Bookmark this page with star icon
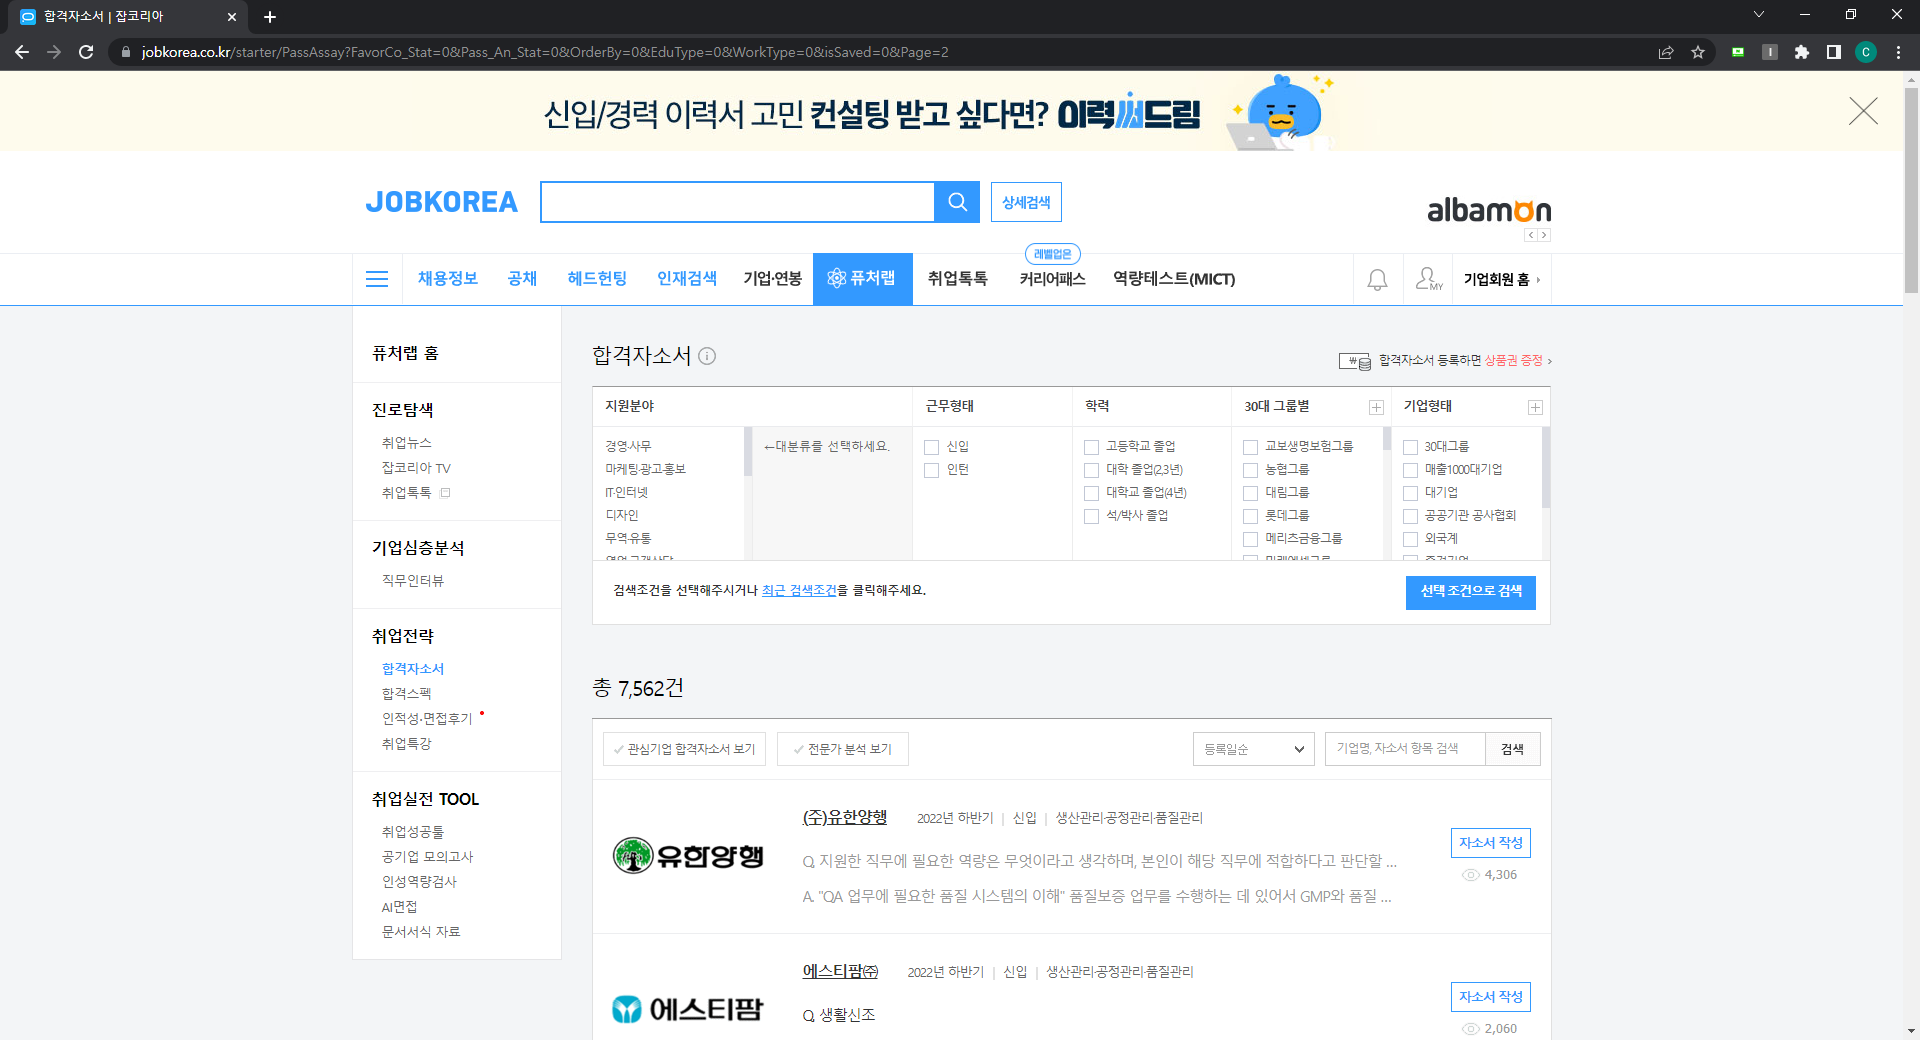Viewport: 1920px width, 1040px height. (x=1698, y=52)
